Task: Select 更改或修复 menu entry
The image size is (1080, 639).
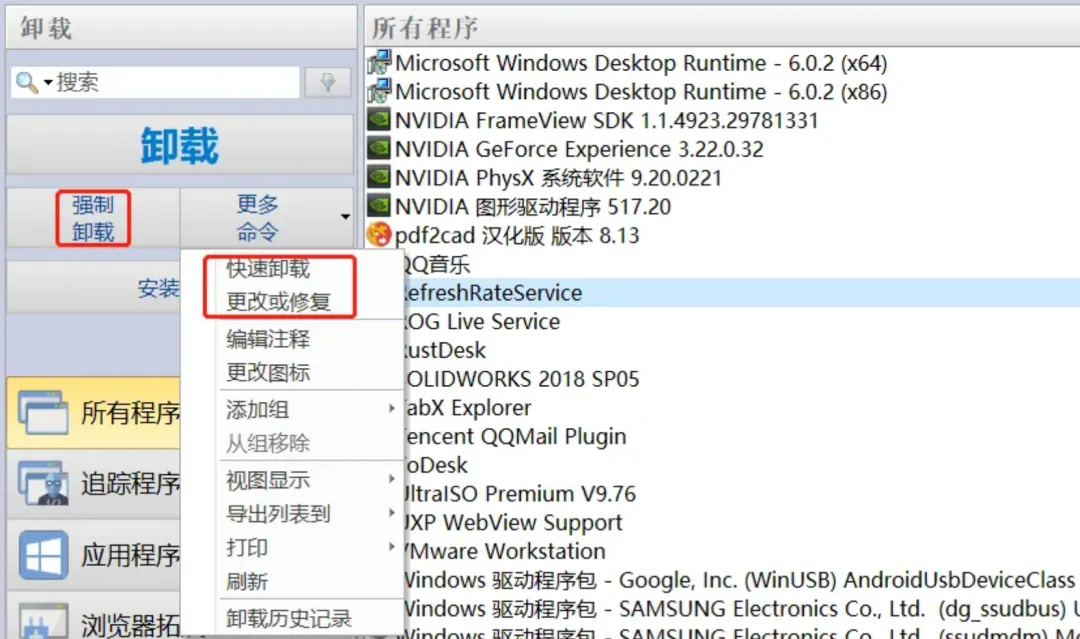Action: pyautogui.click(x=278, y=302)
